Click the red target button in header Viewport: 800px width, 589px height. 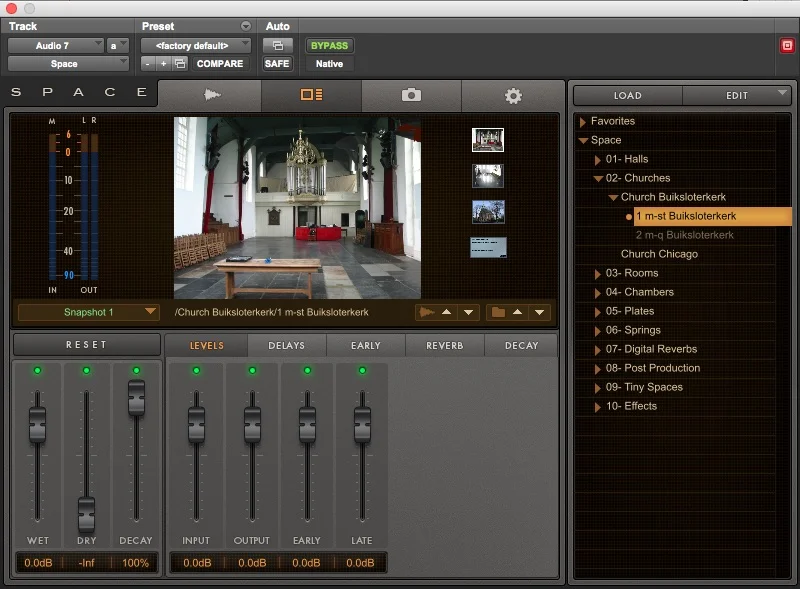787,46
